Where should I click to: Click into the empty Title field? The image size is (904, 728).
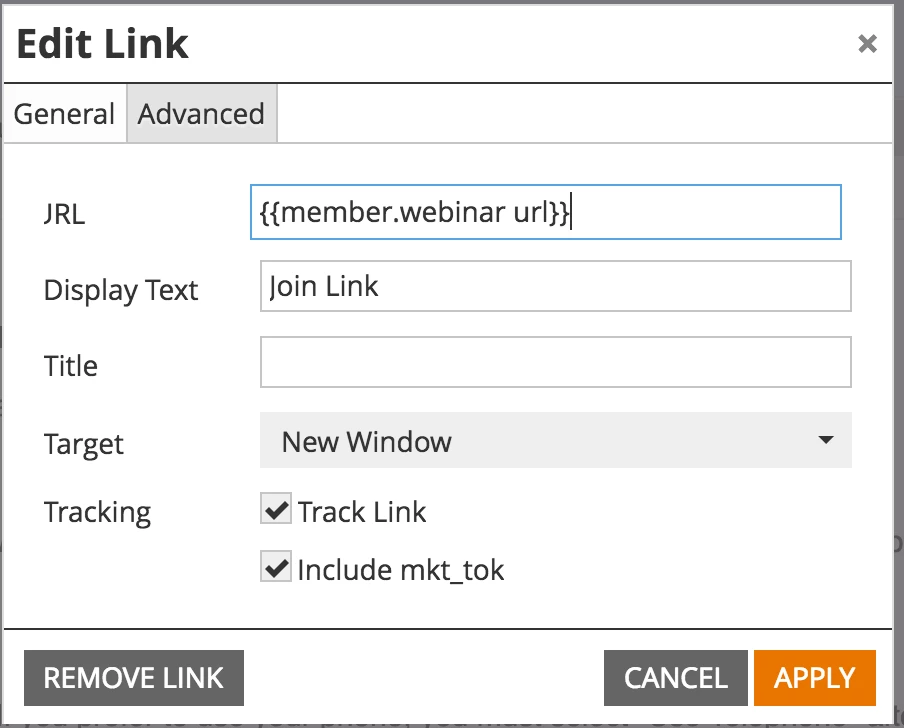555,362
